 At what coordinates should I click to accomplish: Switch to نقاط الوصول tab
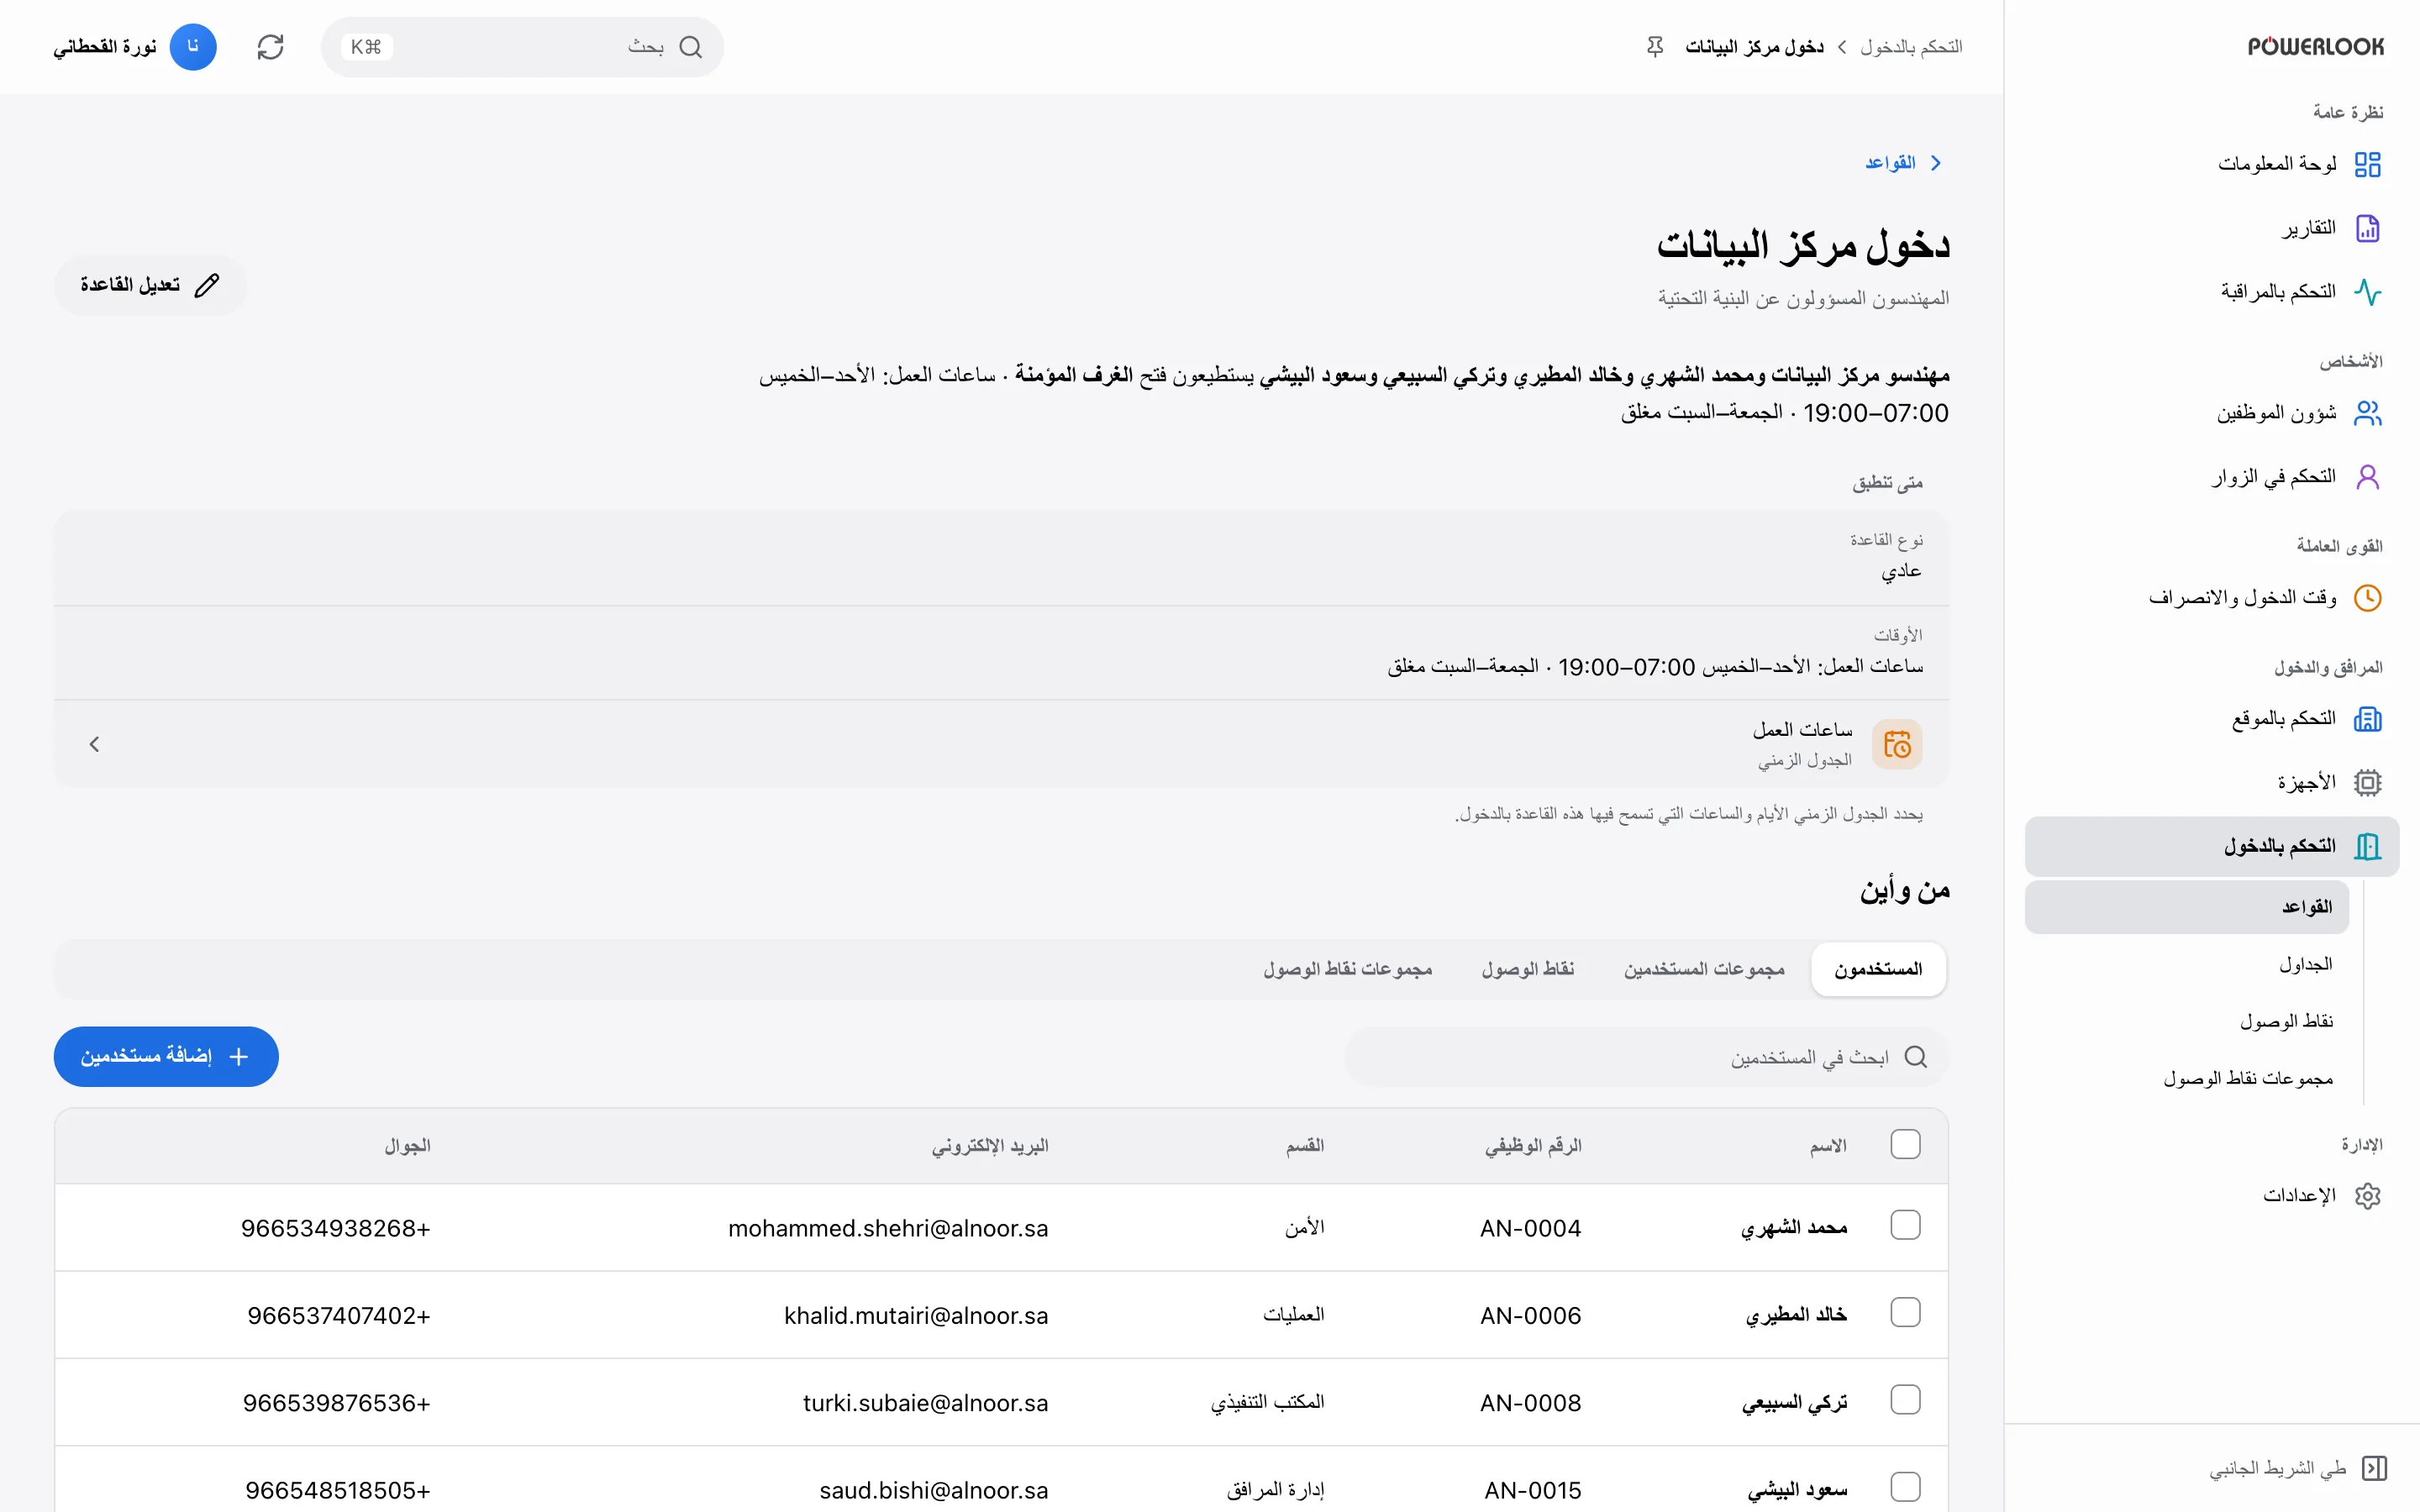point(1528,969)
